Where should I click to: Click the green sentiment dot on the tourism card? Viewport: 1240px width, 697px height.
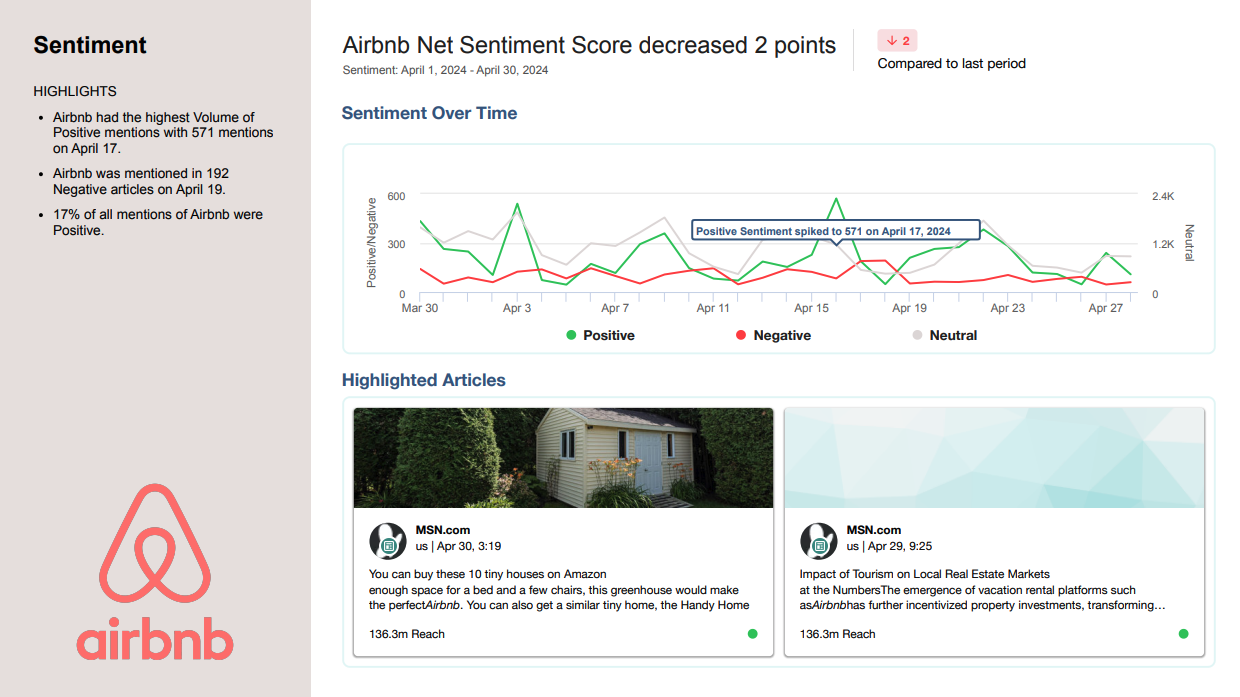[1183, 634]
